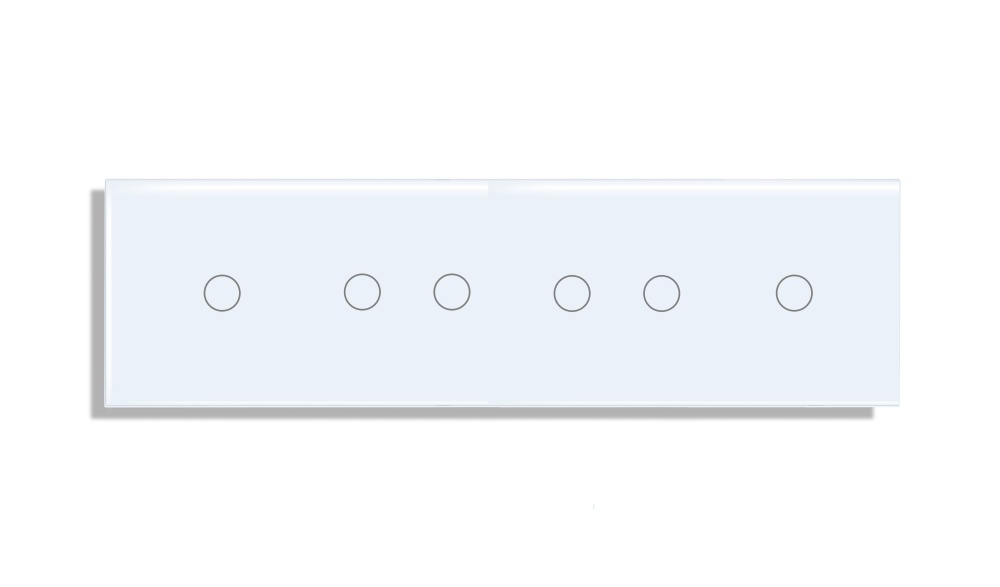Click blank glass between fifth and sixth circles

pos(728,294)
